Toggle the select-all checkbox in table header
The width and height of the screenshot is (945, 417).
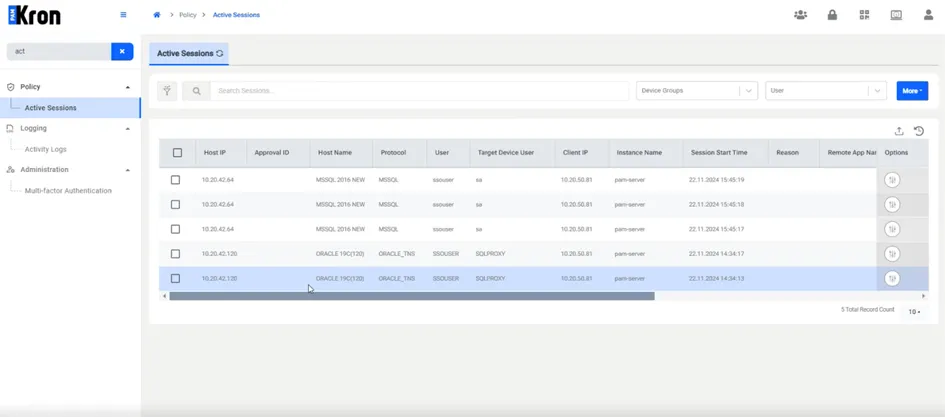(x=177, y=152)
